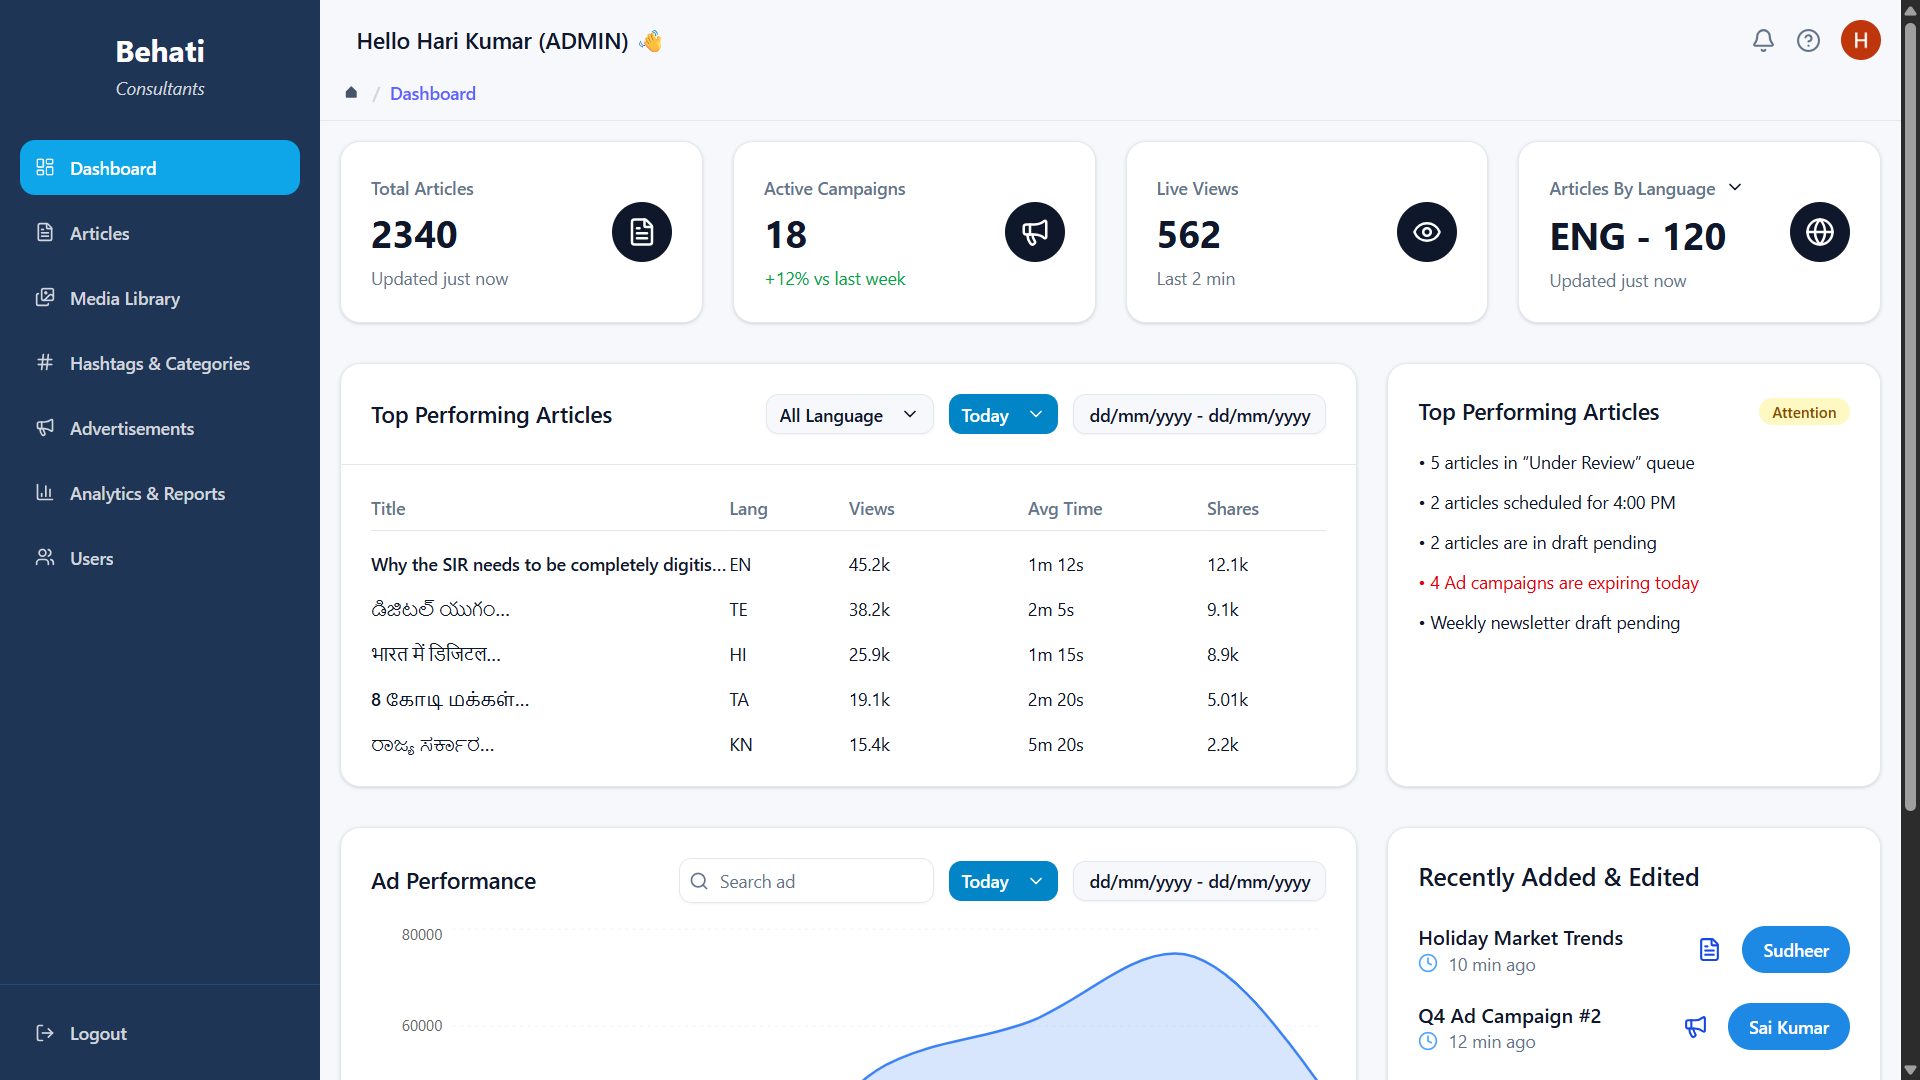Click the help question mark icon
The height and width of the screenshot is (1080, 1920).
[1808, 40]
